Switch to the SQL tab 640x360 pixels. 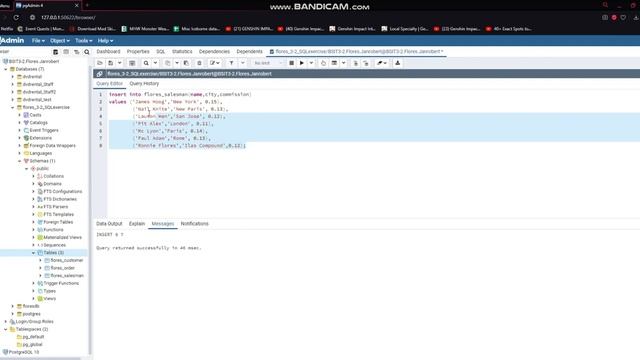coord(161,51)
